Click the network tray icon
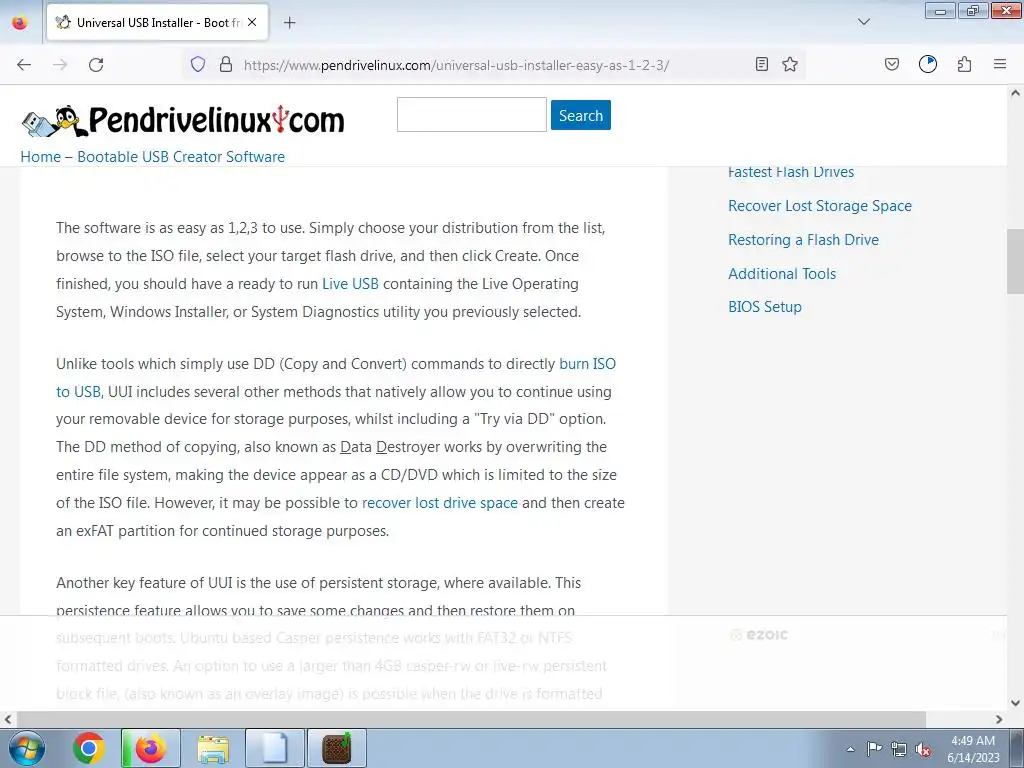1024x768 pixels. 899,749
